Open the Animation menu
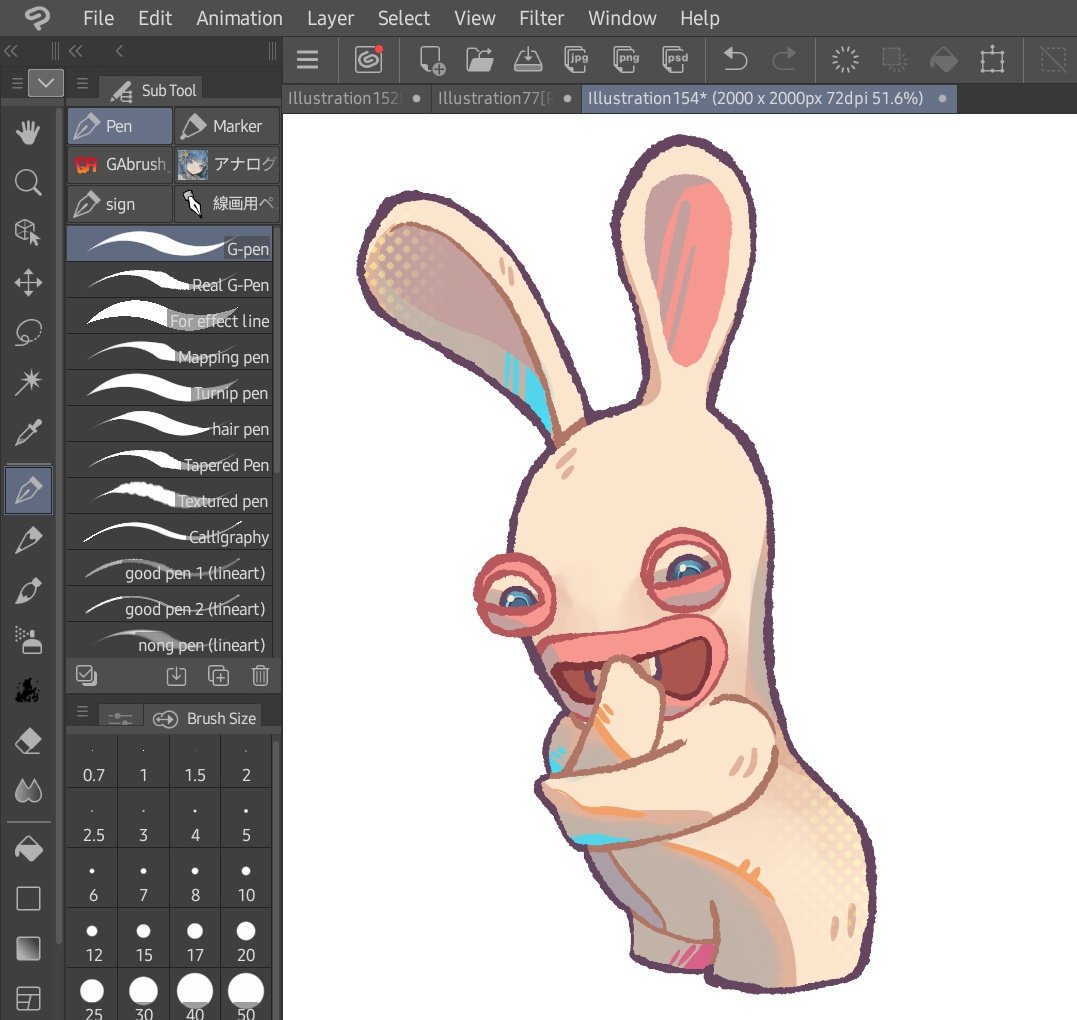Screen dimensions: 1077x1020 (239, 18)
